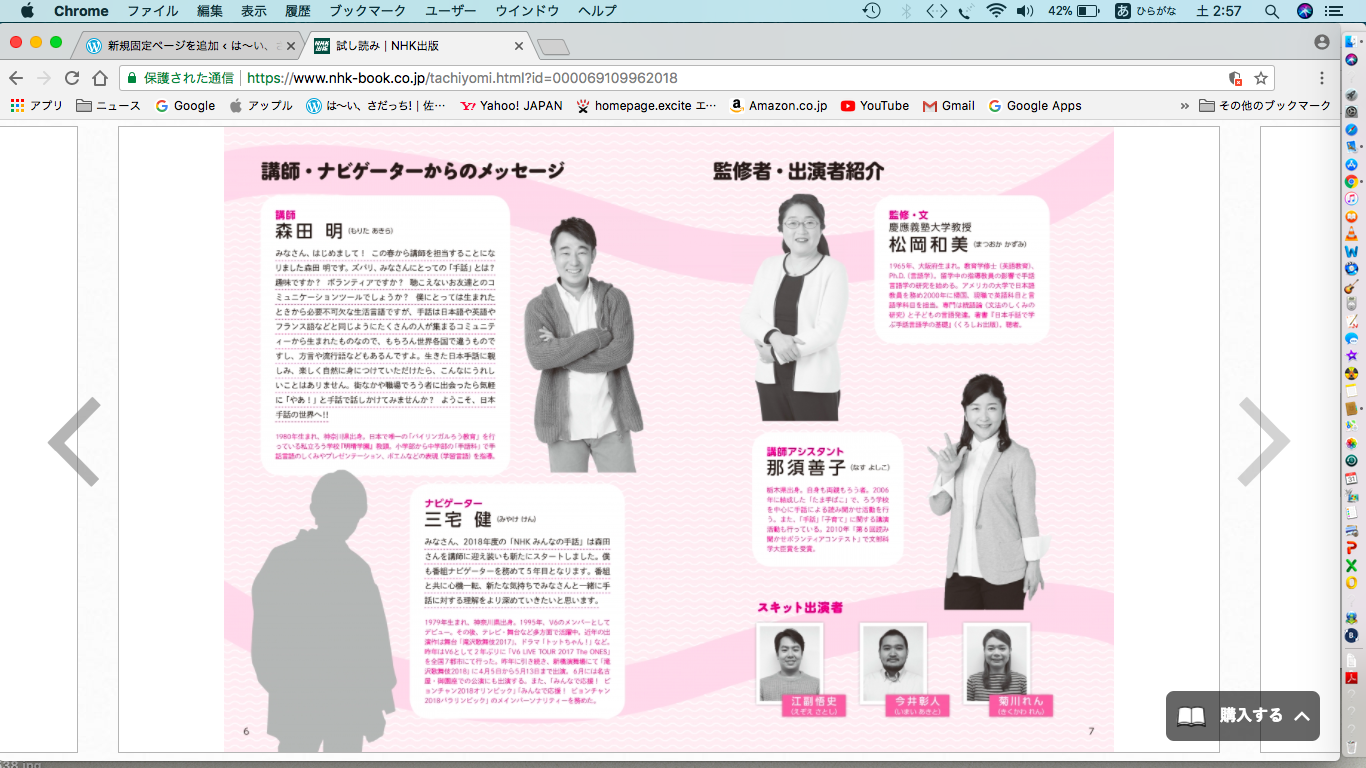Go to the next page arrow
The height and width of the screenshot is (768, 1366).
pos(1264,441)
